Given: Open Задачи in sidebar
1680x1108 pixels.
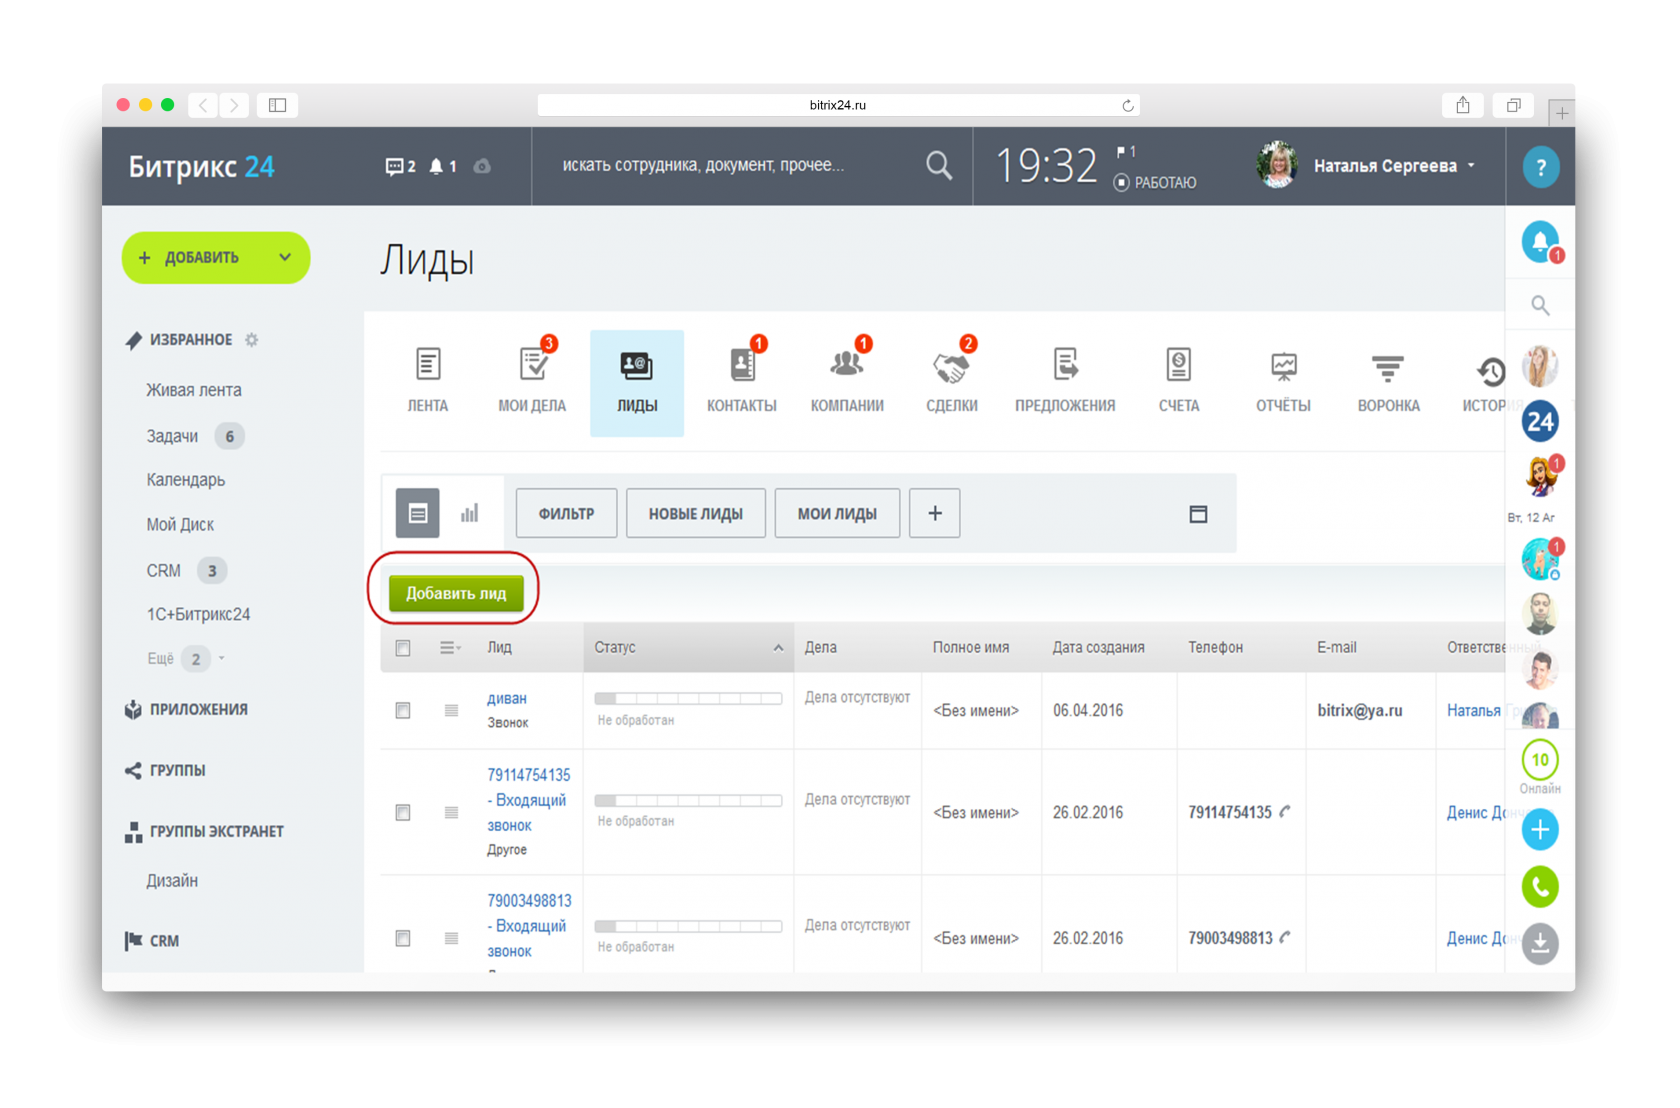Looking at the screenshot, I should 172,436.
